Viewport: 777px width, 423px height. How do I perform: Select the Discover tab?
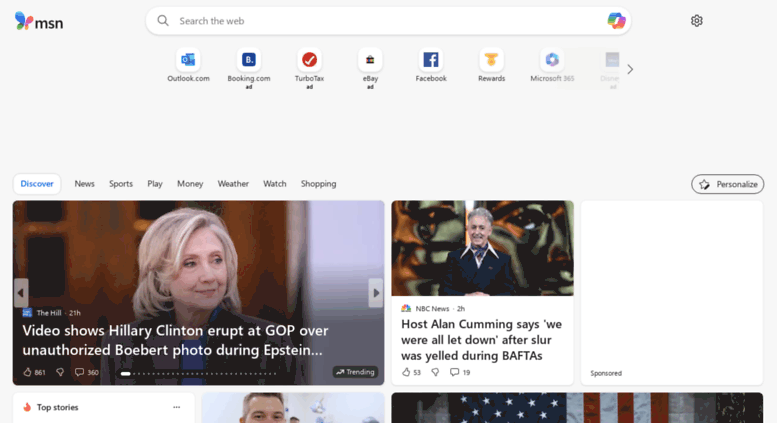37,184
